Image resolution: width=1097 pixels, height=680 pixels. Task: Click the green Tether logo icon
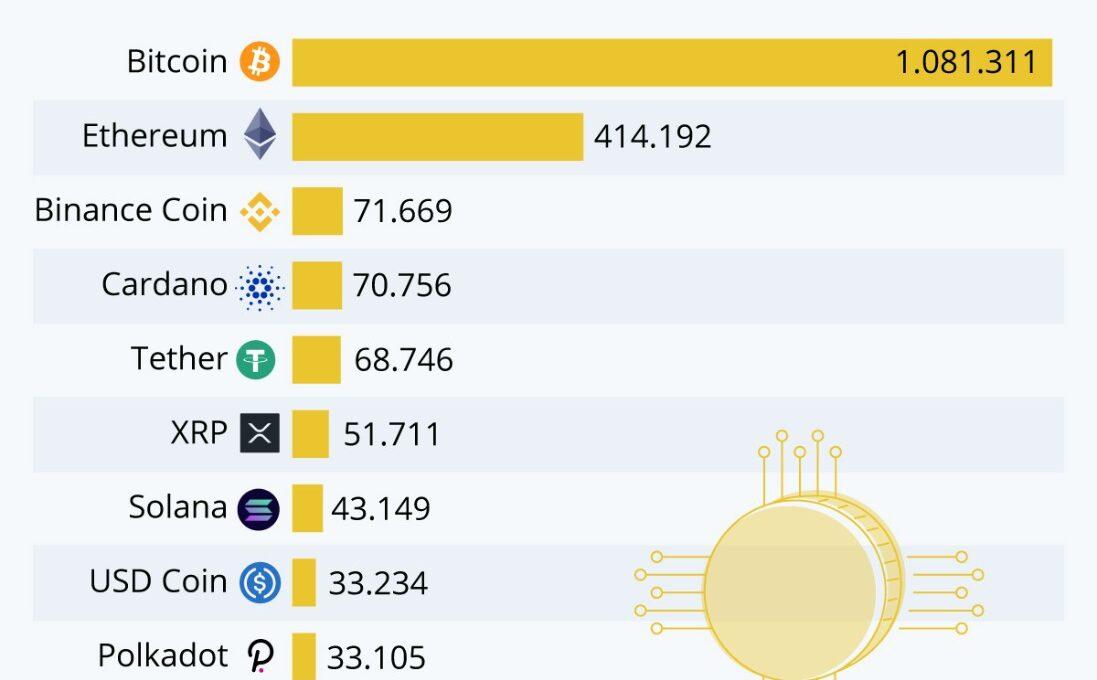pos(256,359)
